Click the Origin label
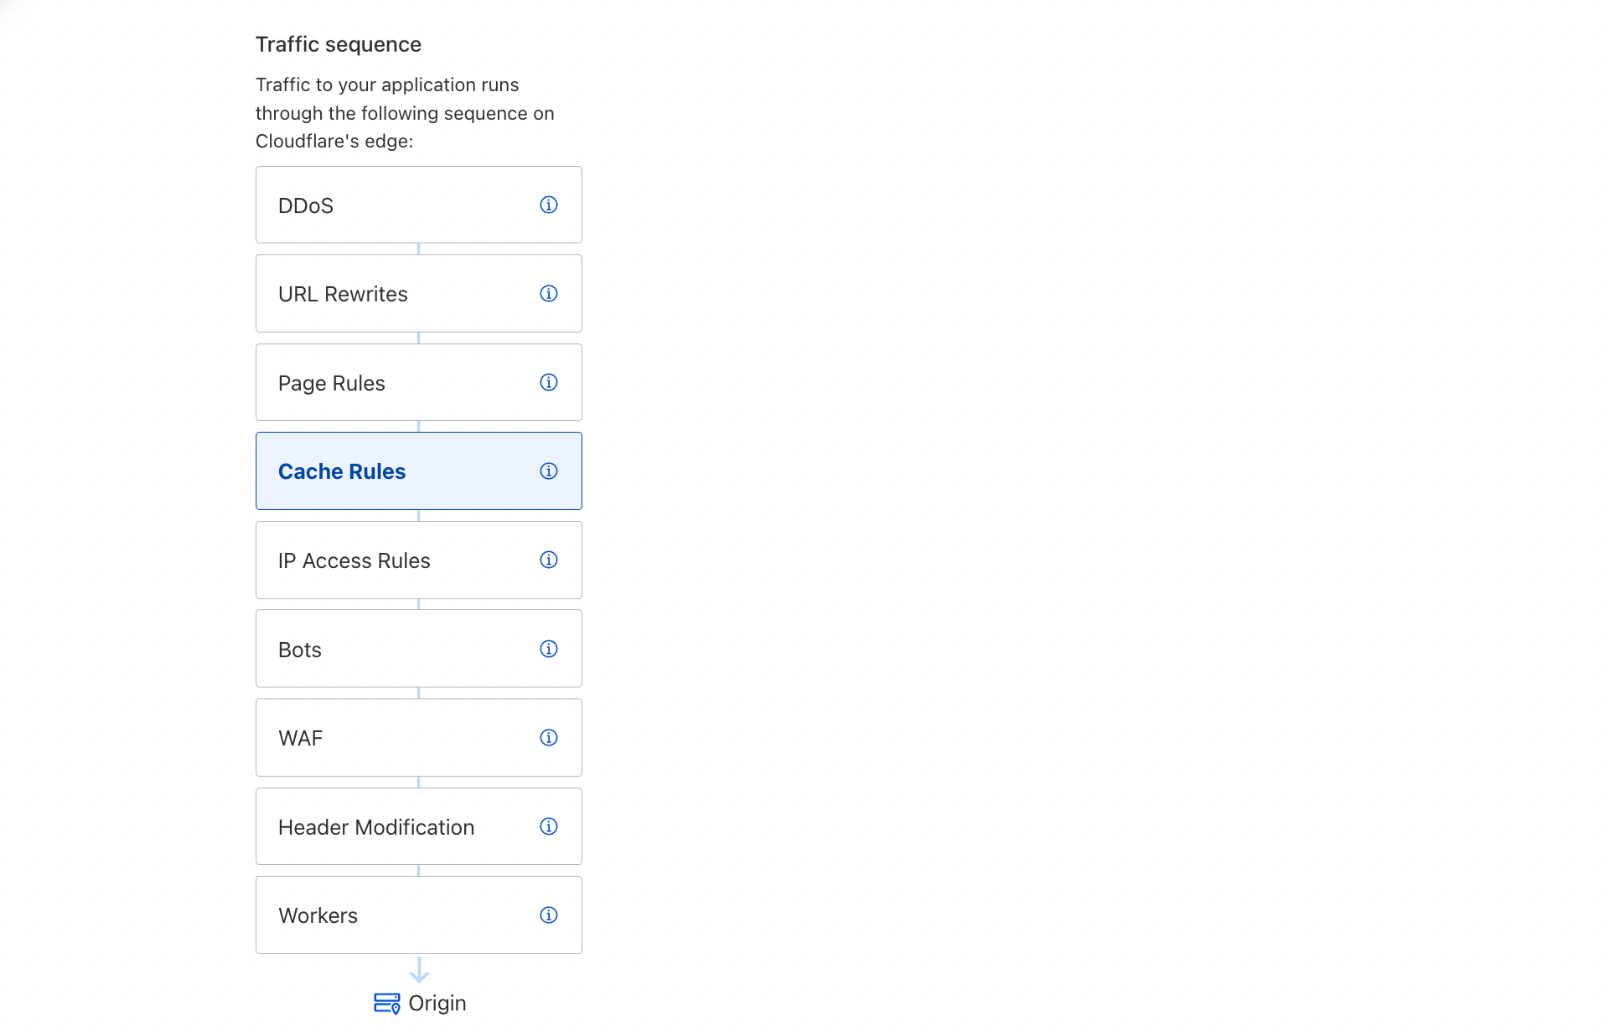Screen dimensions: 1620x1034 coord(437,1003)
